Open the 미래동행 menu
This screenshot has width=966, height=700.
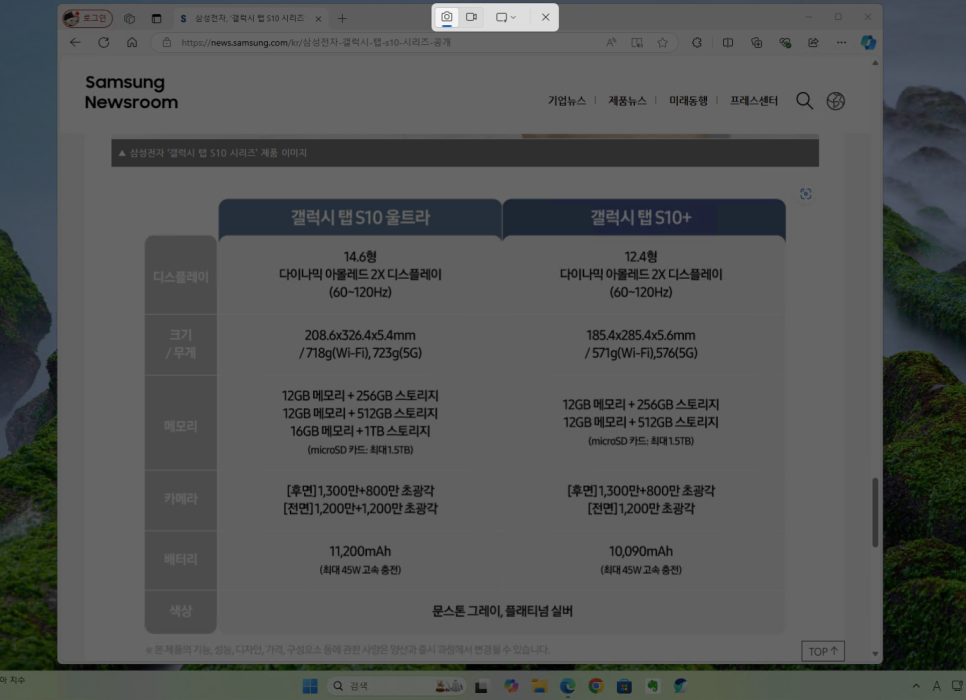click(x=688, y=100)
